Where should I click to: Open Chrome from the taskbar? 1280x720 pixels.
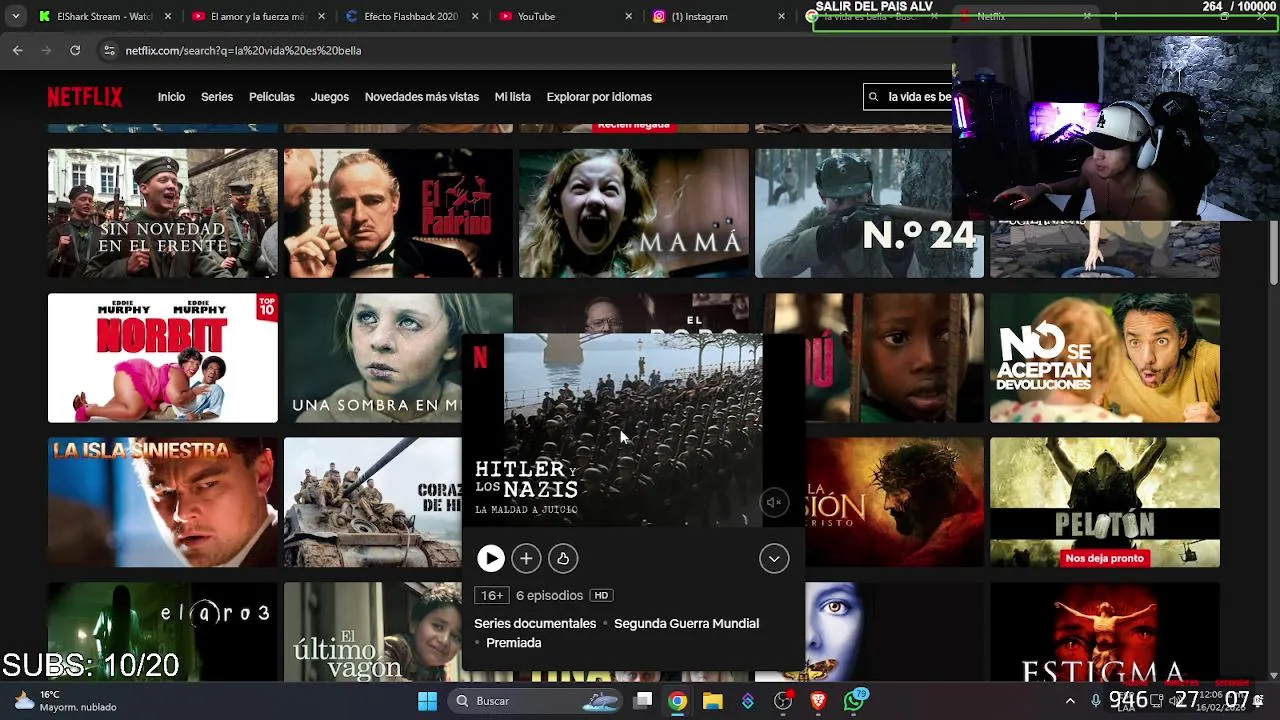click(x=678, y=701)
